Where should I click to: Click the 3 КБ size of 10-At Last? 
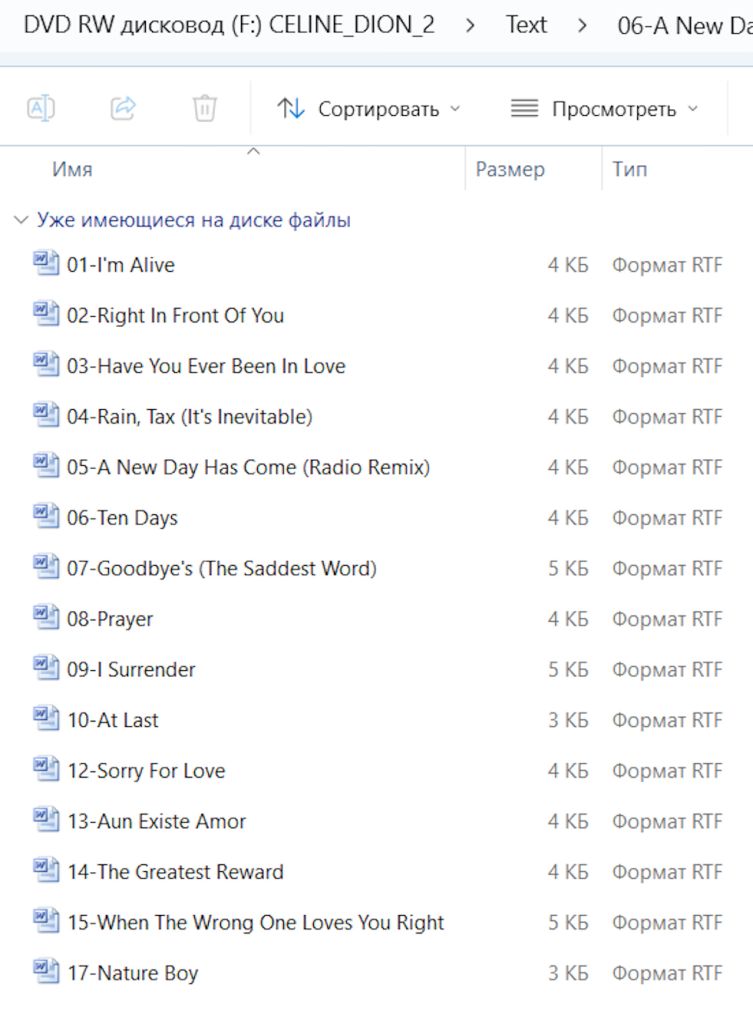click(x=568, y=720)
